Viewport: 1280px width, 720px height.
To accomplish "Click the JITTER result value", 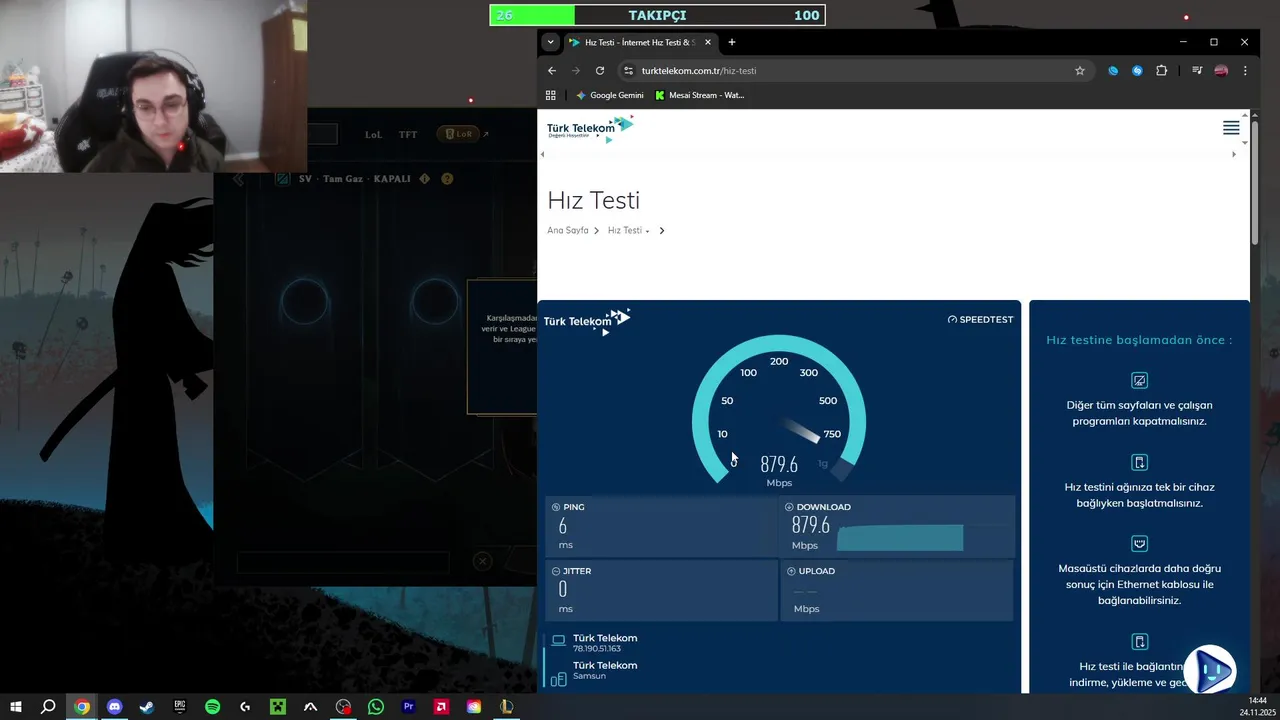I will pos(563,590).
